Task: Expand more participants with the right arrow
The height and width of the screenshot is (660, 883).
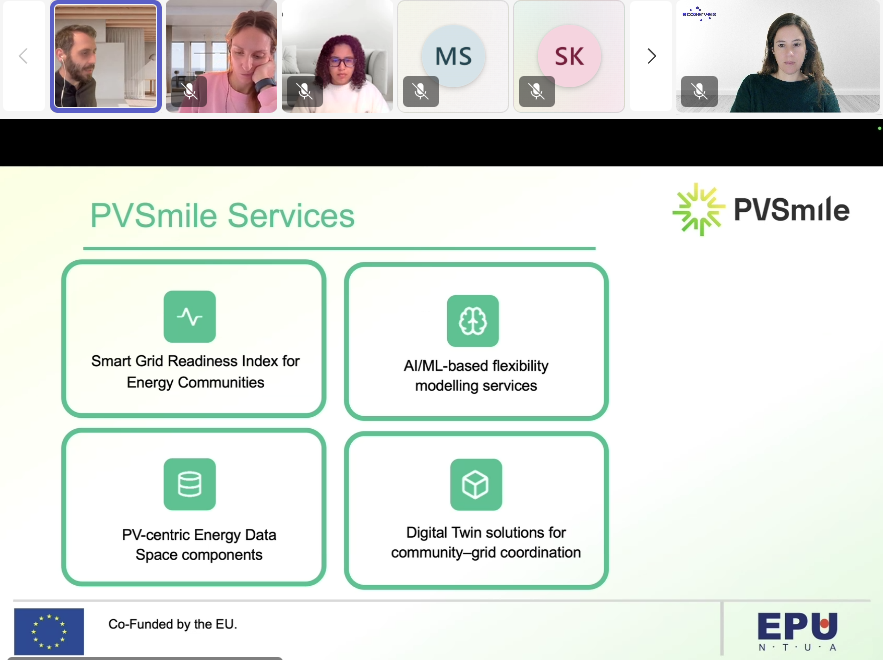Action: coord(651,56)
